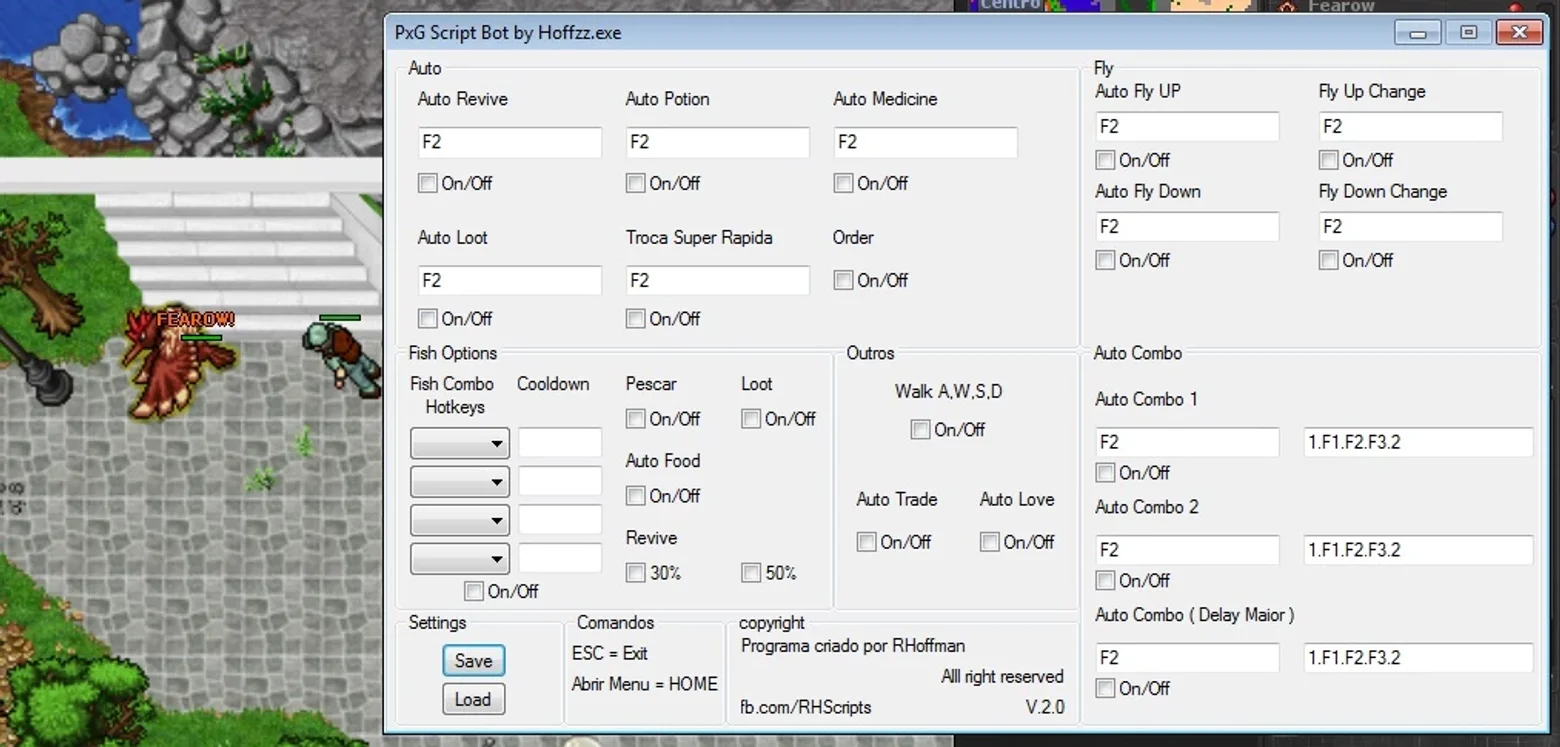The width and height of the screenshot is (1560, 747).
Task: Edit the Delay Maior combo sequence field
Action: point(1418,658)
